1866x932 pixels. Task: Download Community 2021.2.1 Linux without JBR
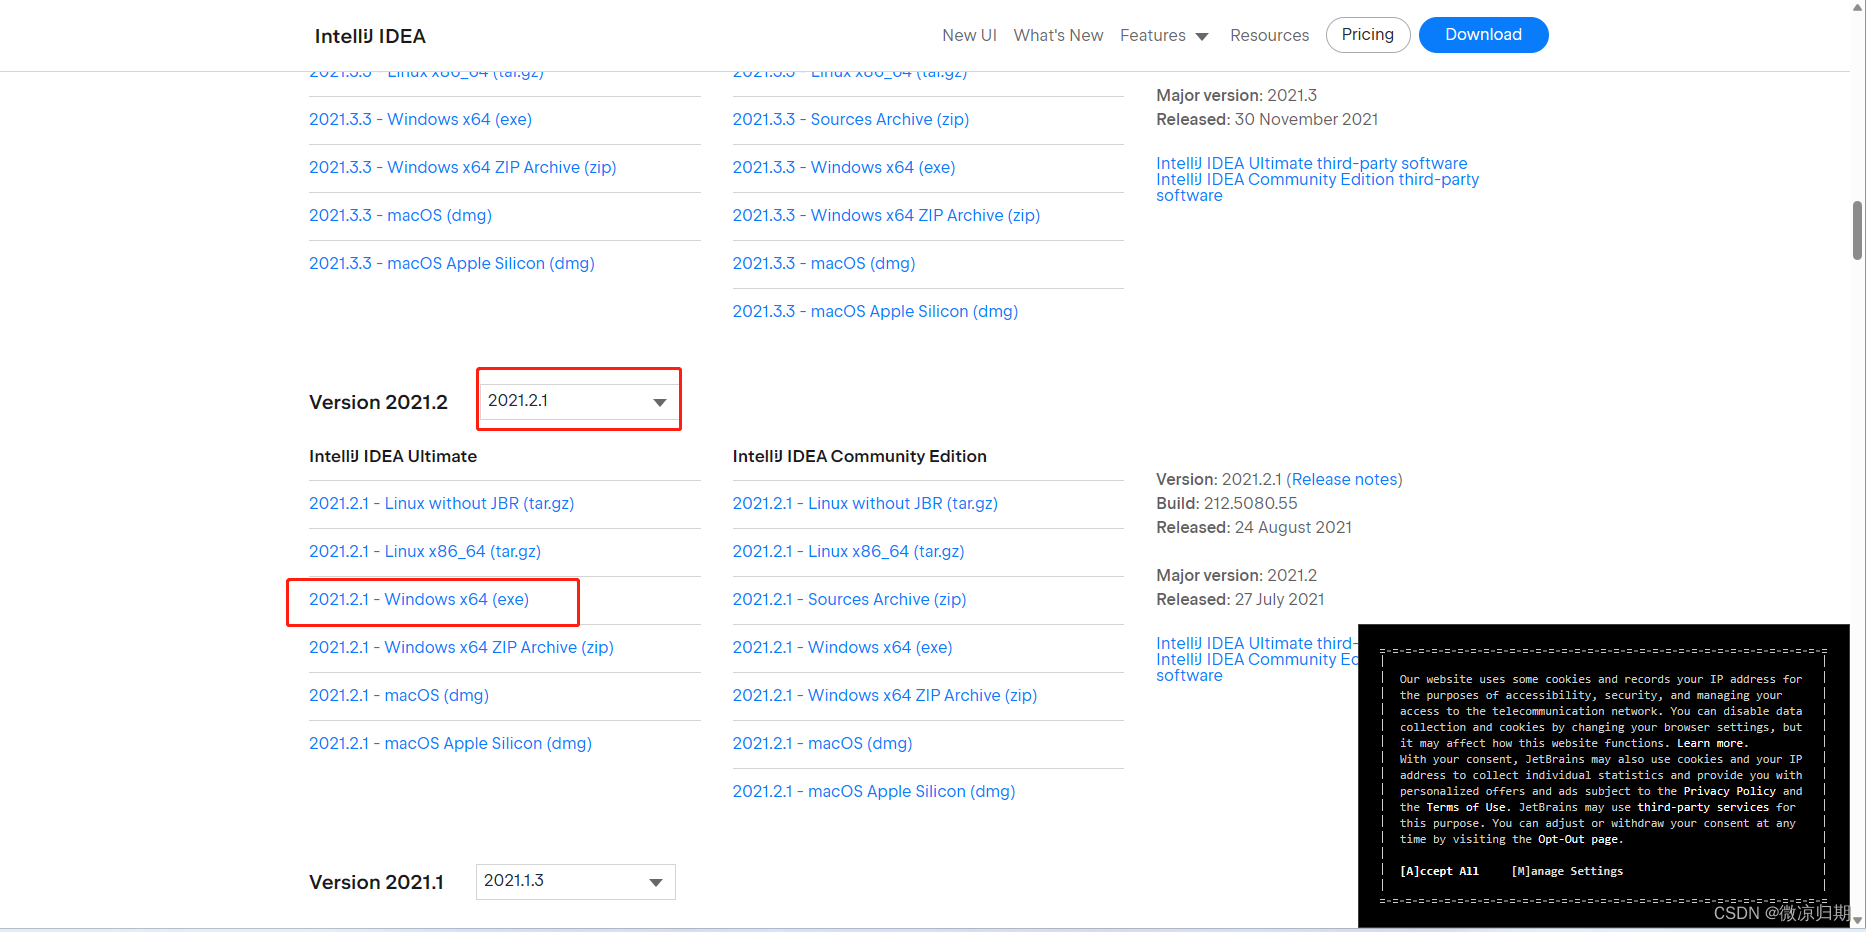coord(865,503)
